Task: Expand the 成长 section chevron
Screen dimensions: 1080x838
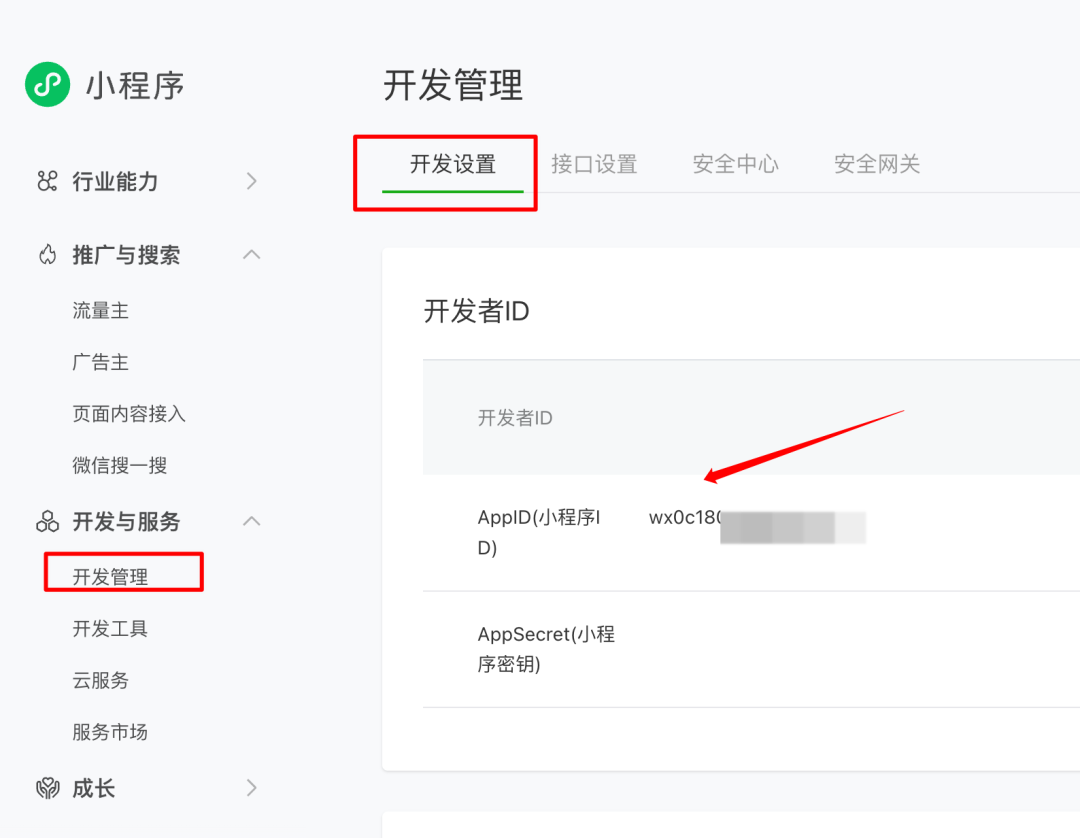Action: click(251, 788)
